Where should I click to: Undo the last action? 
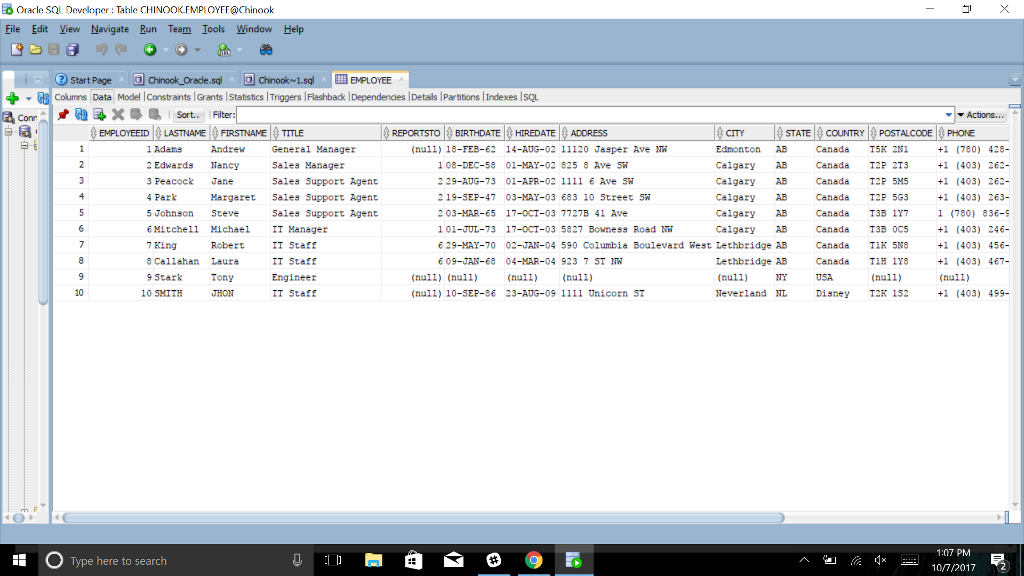pyautogui.click(x=101, y=49)
